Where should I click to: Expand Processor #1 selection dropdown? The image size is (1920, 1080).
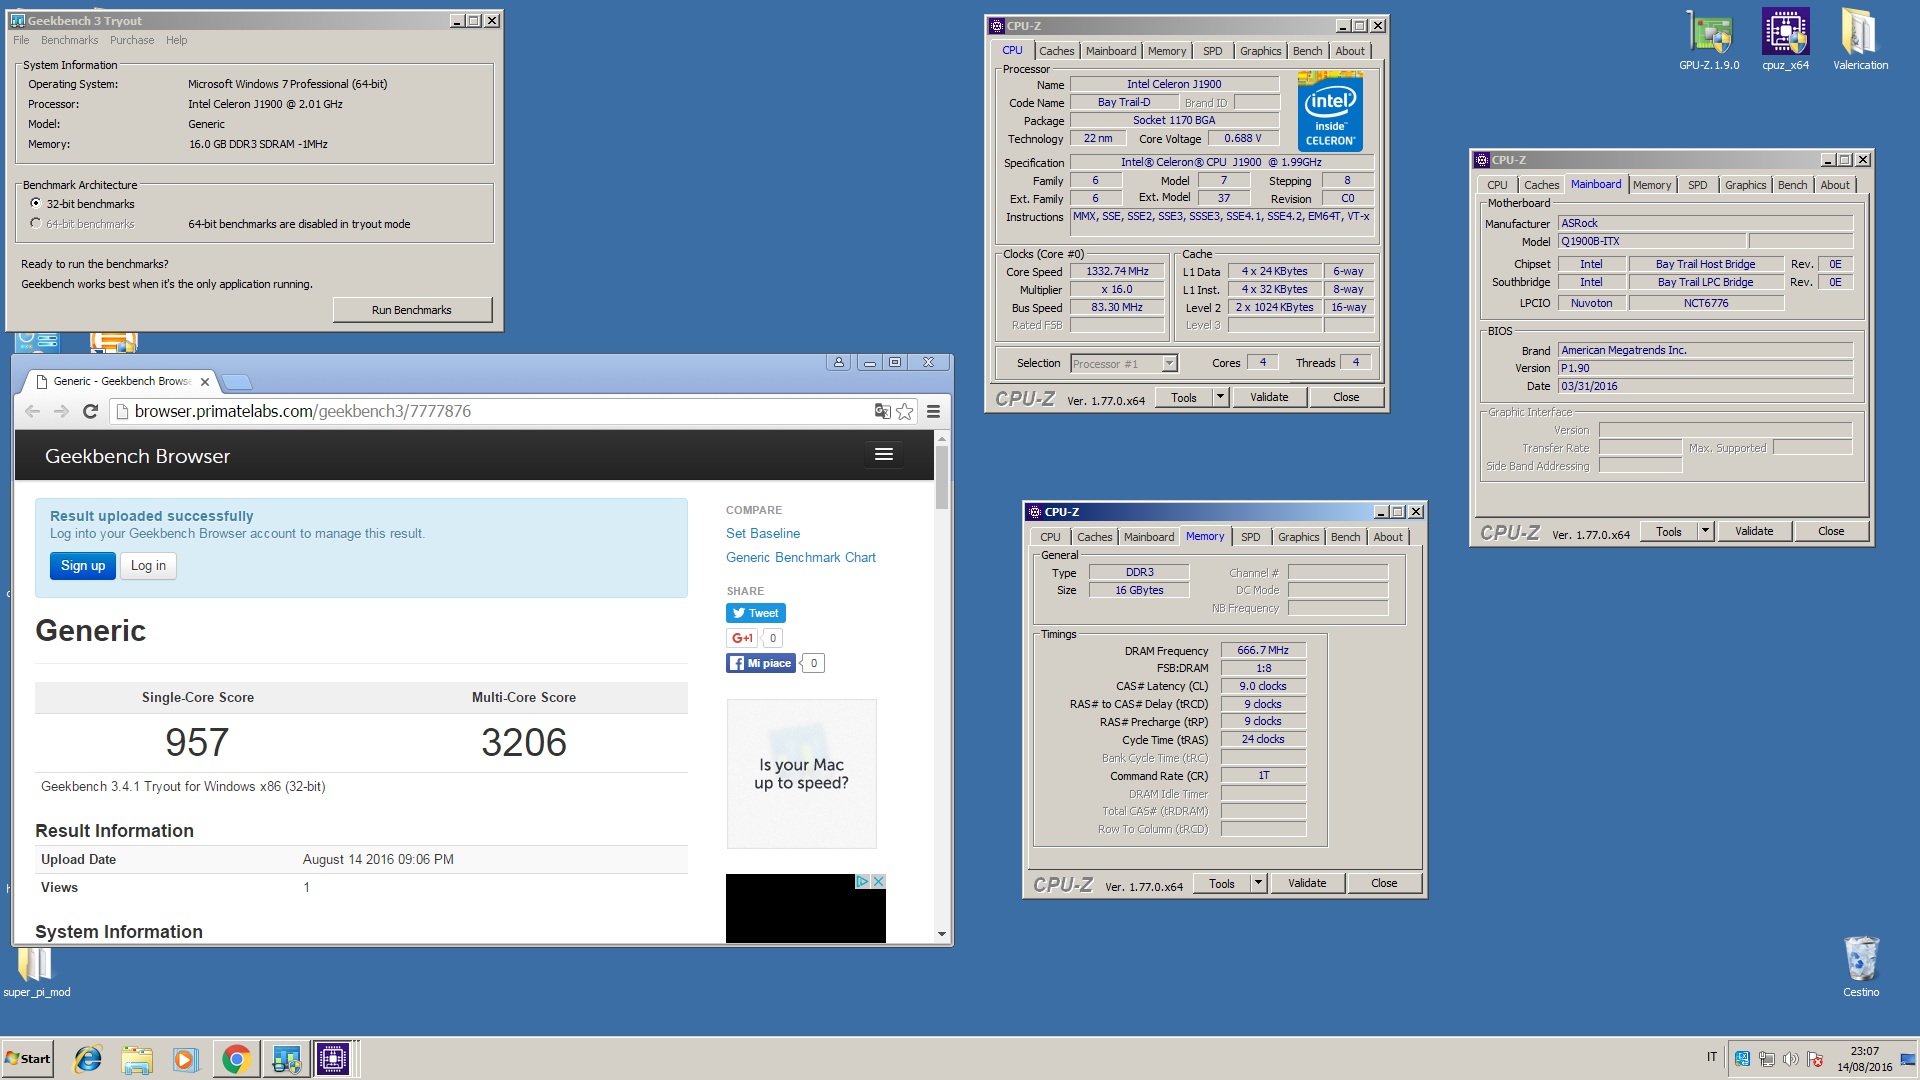click(x=1169, y=364)
